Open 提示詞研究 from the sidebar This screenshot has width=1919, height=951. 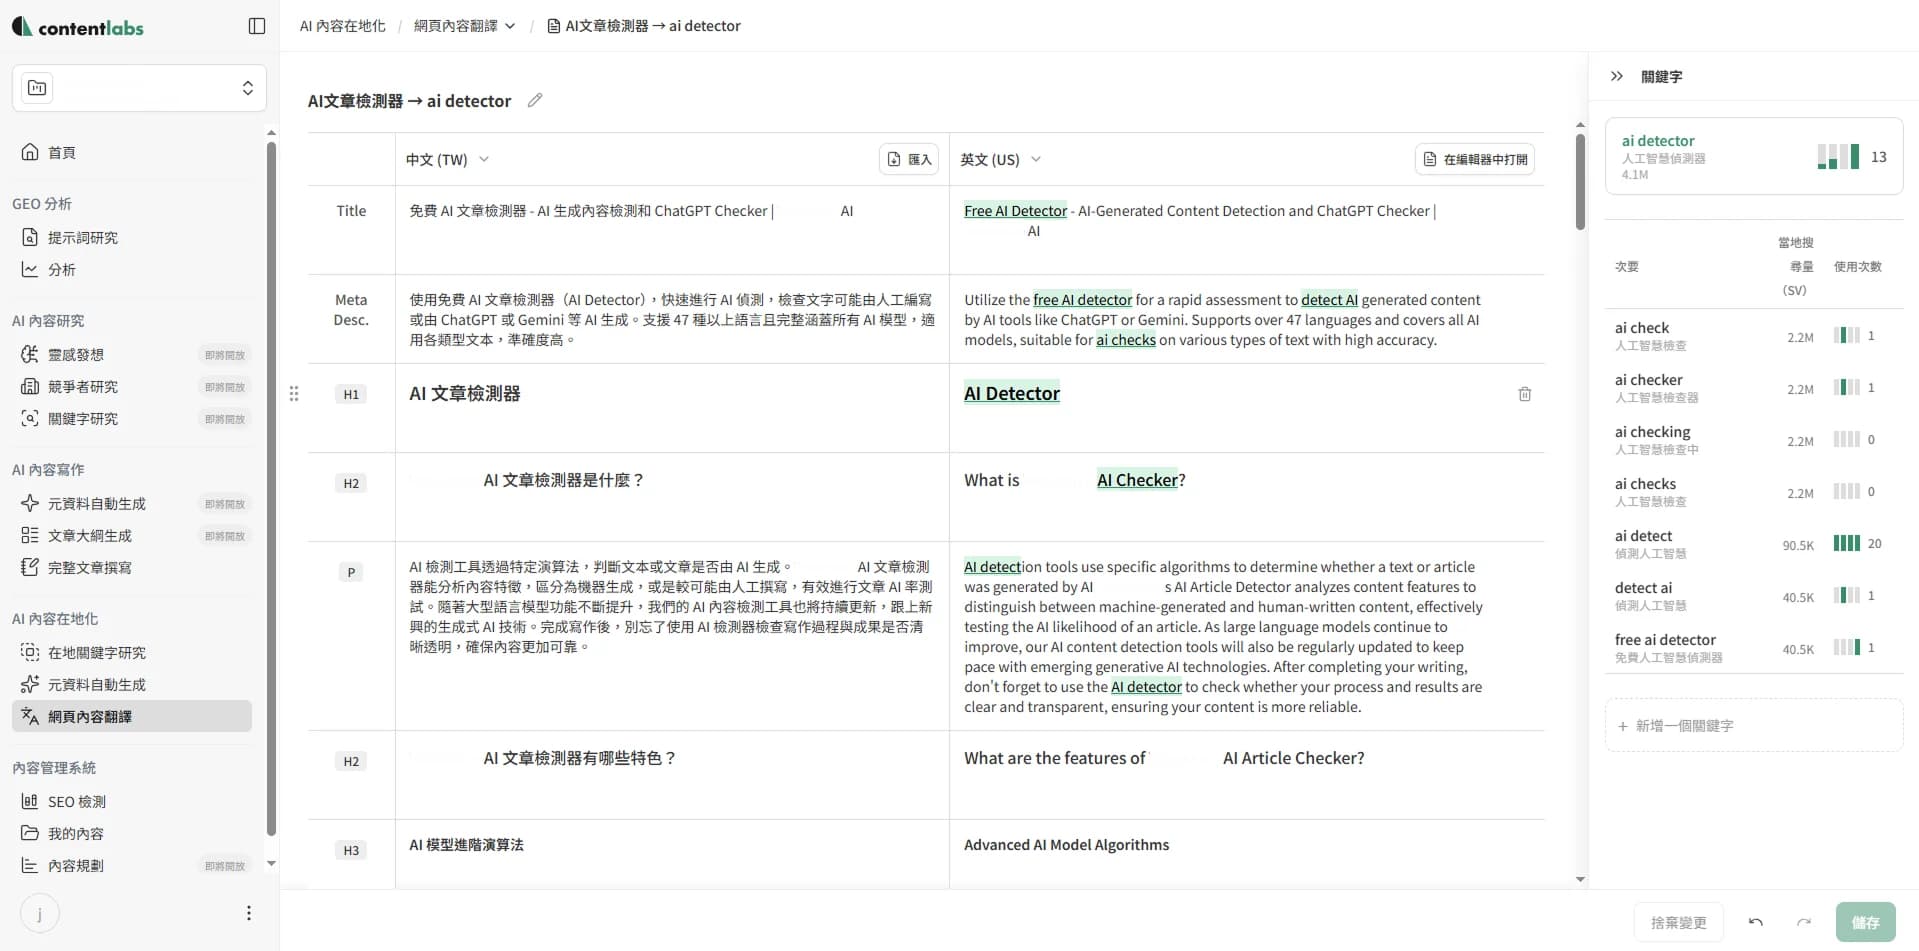click(x=84, y=237)
